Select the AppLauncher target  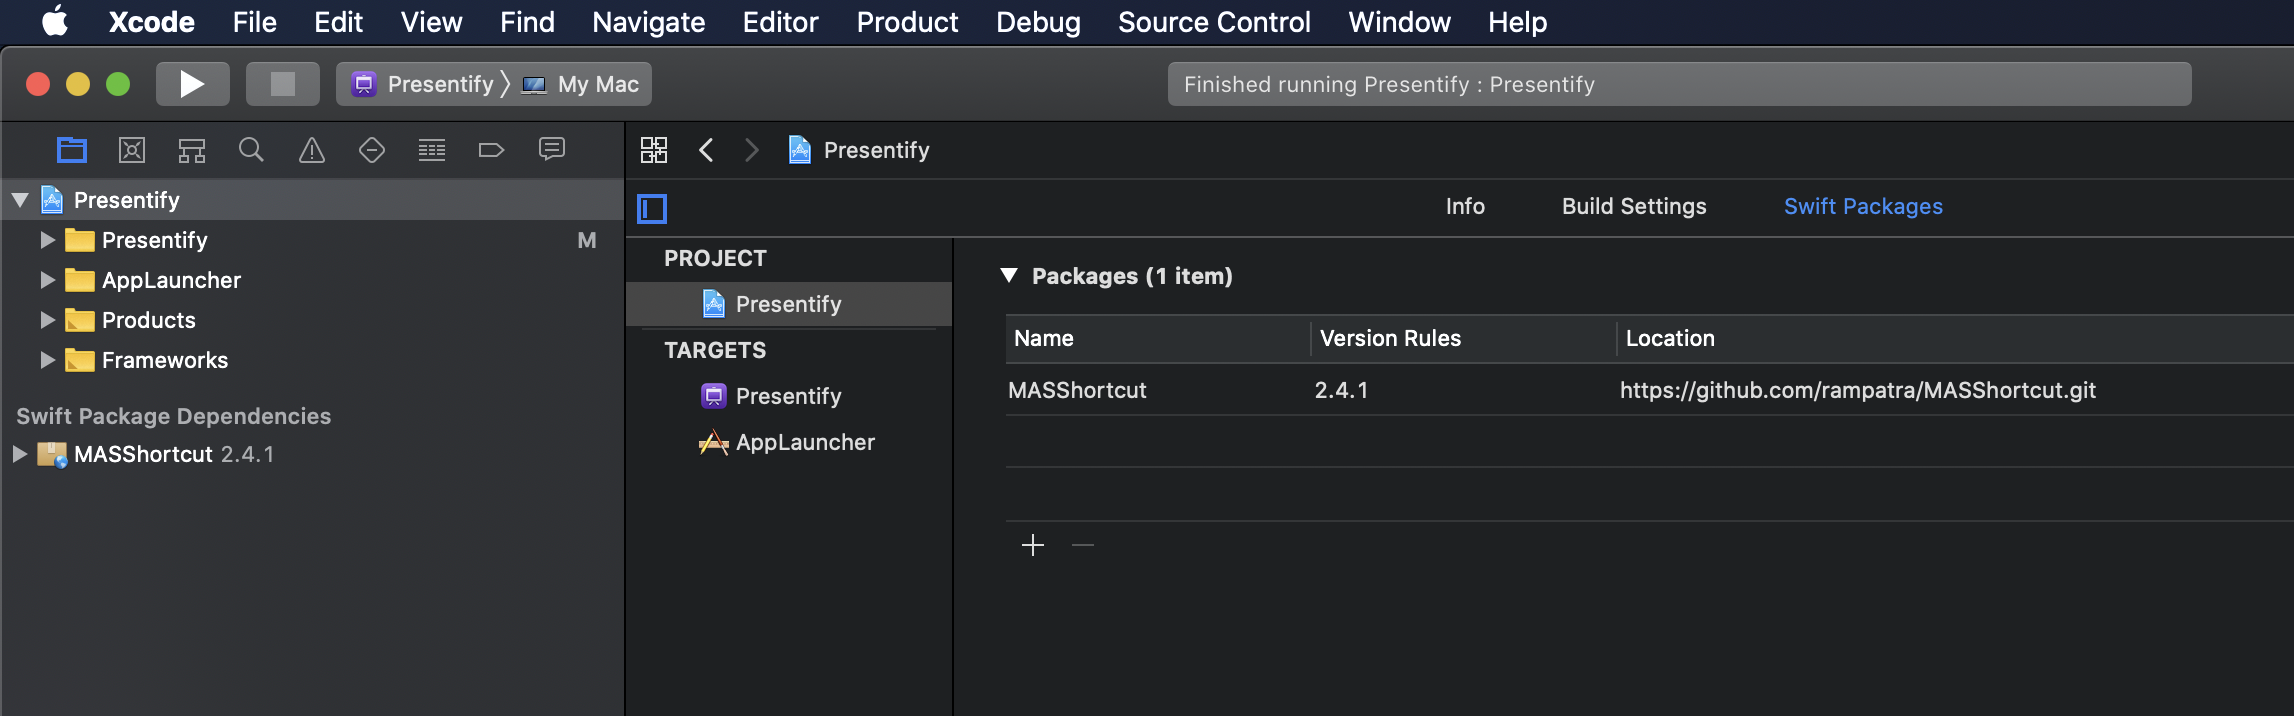[804, 442]
